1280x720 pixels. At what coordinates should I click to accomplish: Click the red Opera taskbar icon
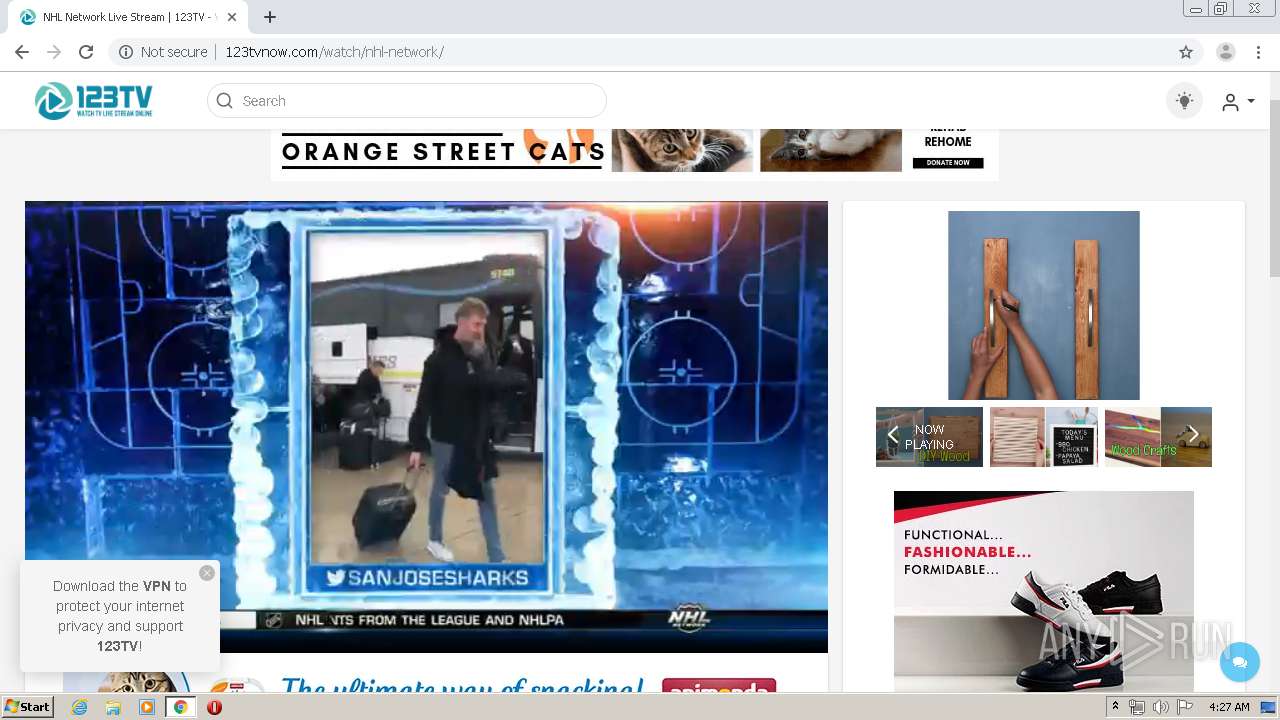coord(214,707)
